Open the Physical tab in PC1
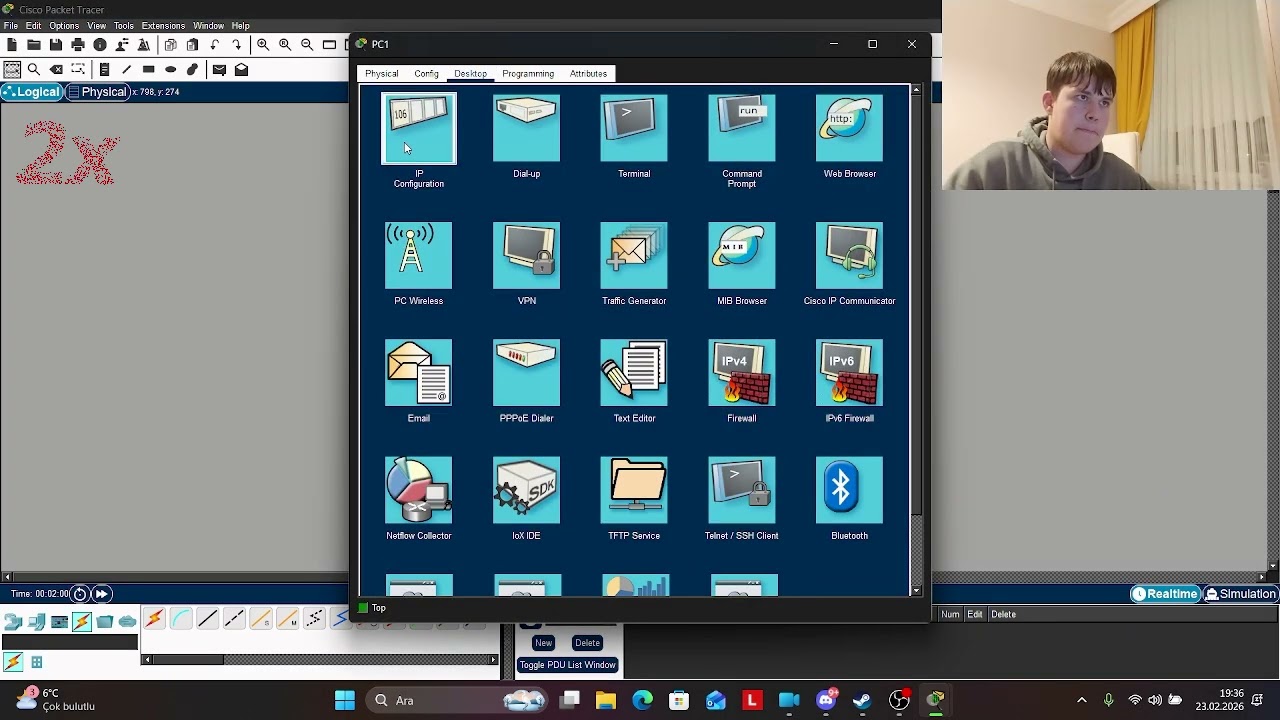Viewport: 1280px width, 720px height. (381, 74)
